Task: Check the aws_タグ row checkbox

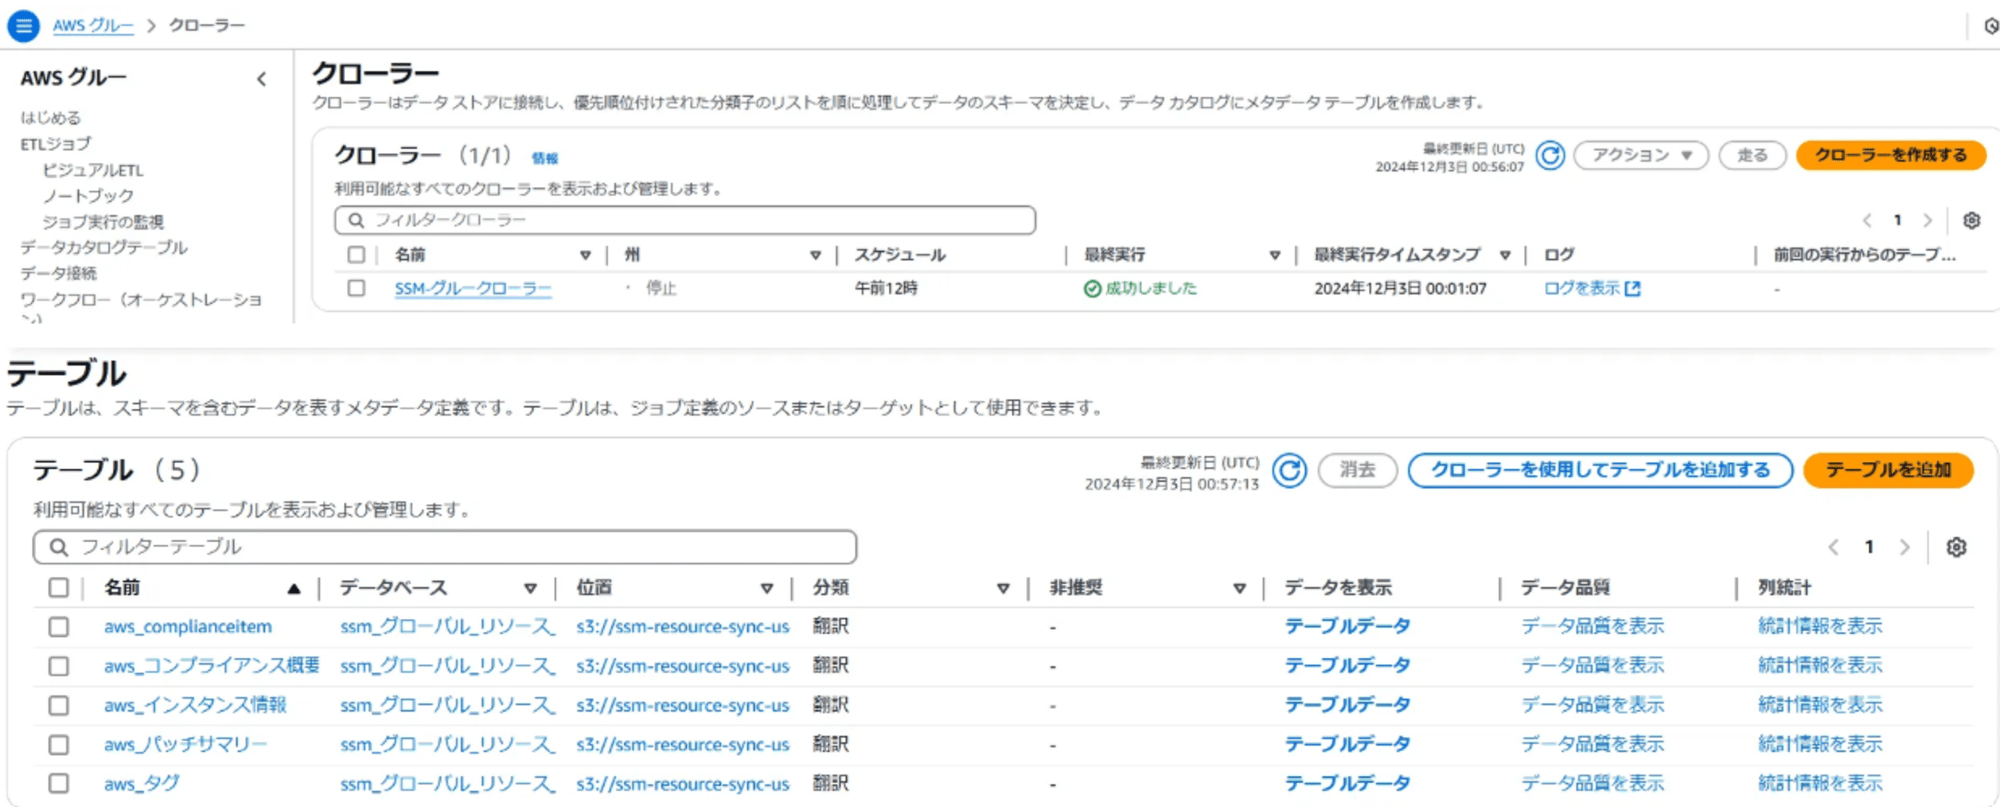Action: 59,784
